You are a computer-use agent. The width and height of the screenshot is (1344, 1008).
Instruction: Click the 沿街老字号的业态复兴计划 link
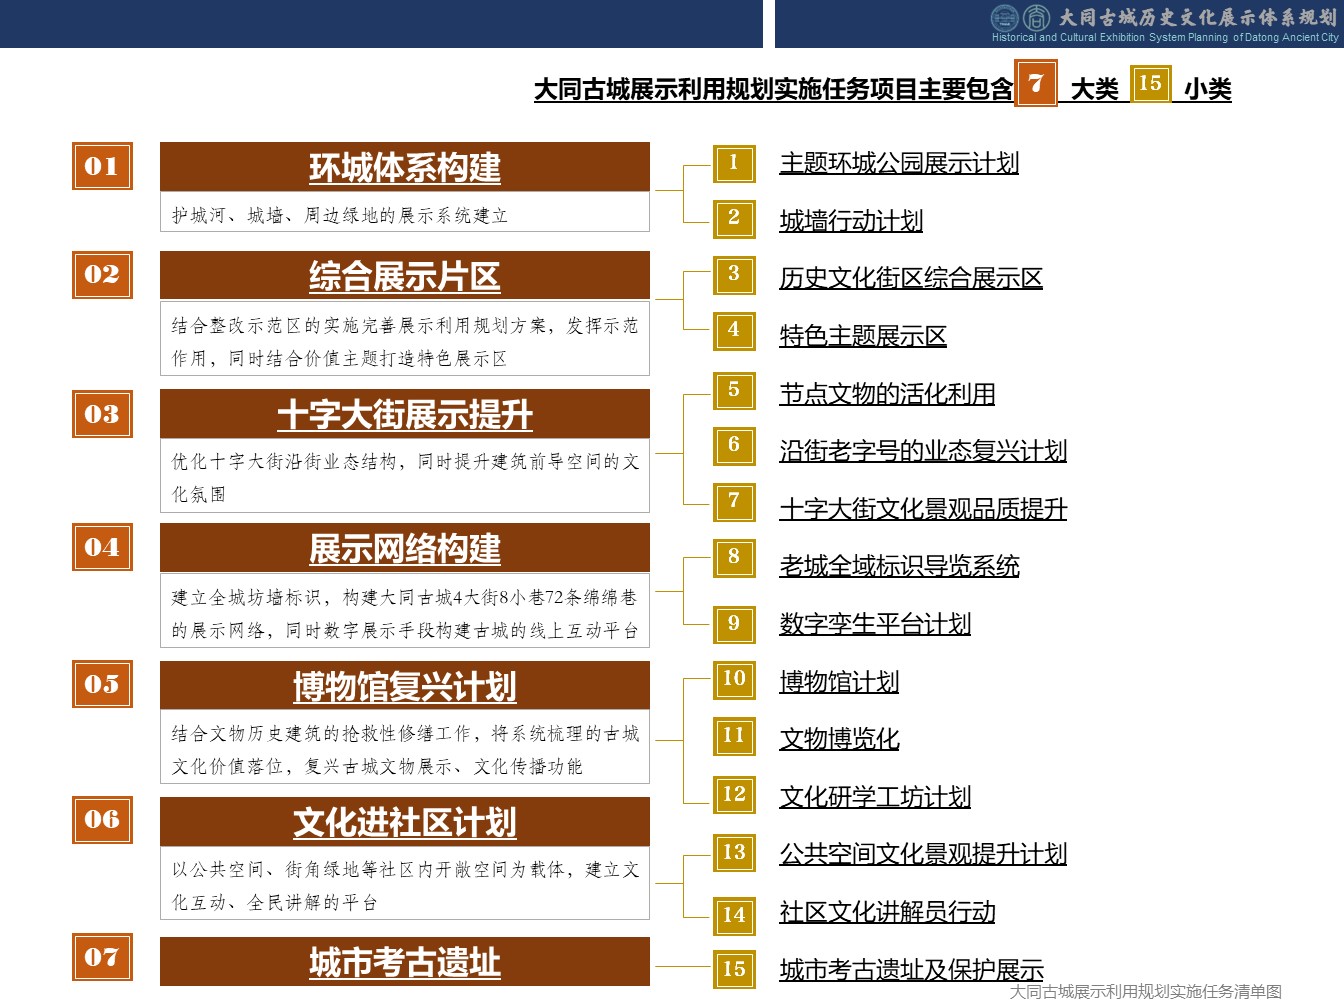[x=923, y=451]
